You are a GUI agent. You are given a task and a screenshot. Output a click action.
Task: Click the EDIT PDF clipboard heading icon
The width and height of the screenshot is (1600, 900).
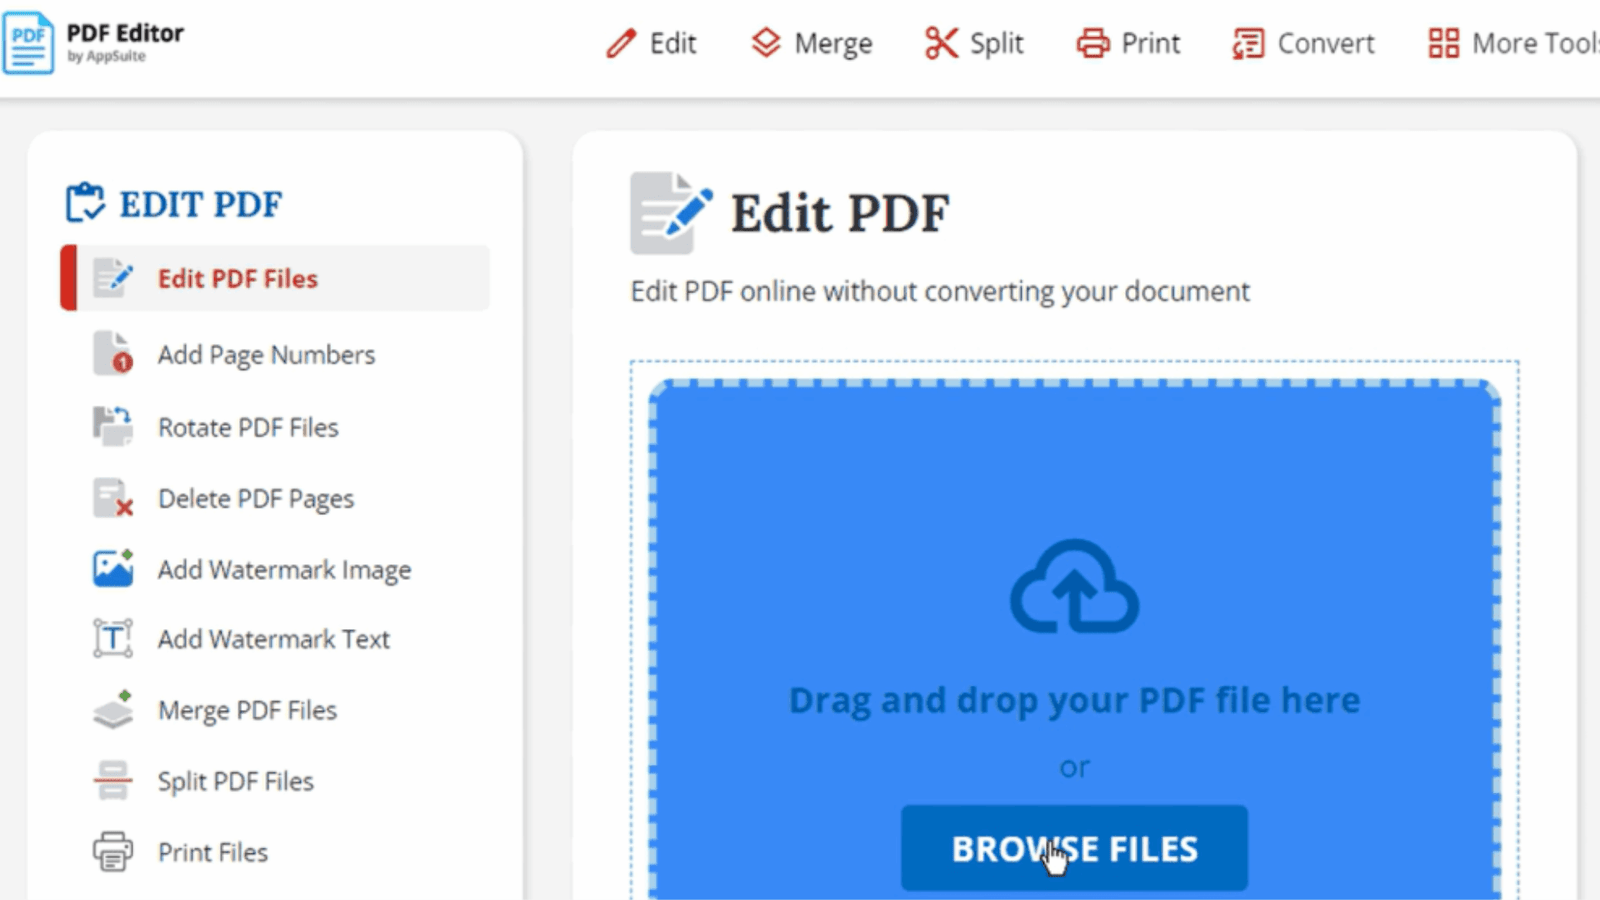(85, 202)
